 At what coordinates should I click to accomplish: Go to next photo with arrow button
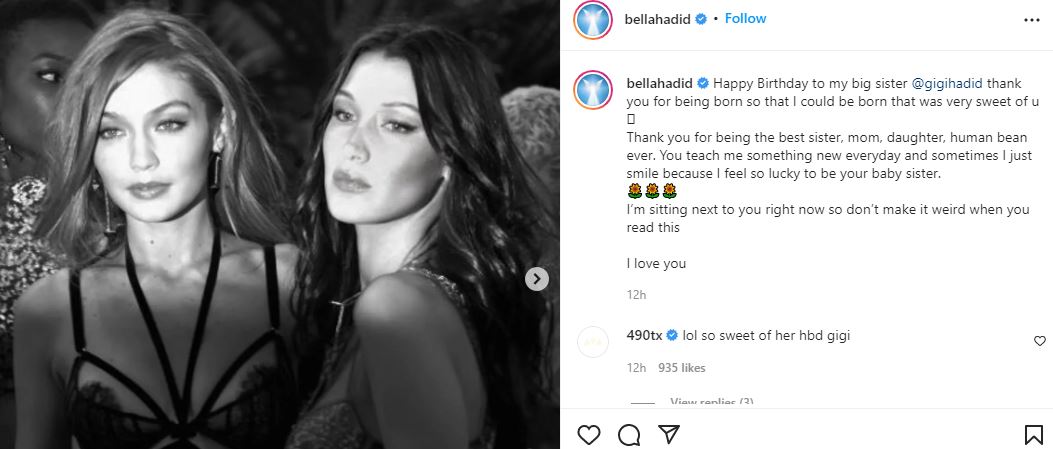[x=537, y=279]
